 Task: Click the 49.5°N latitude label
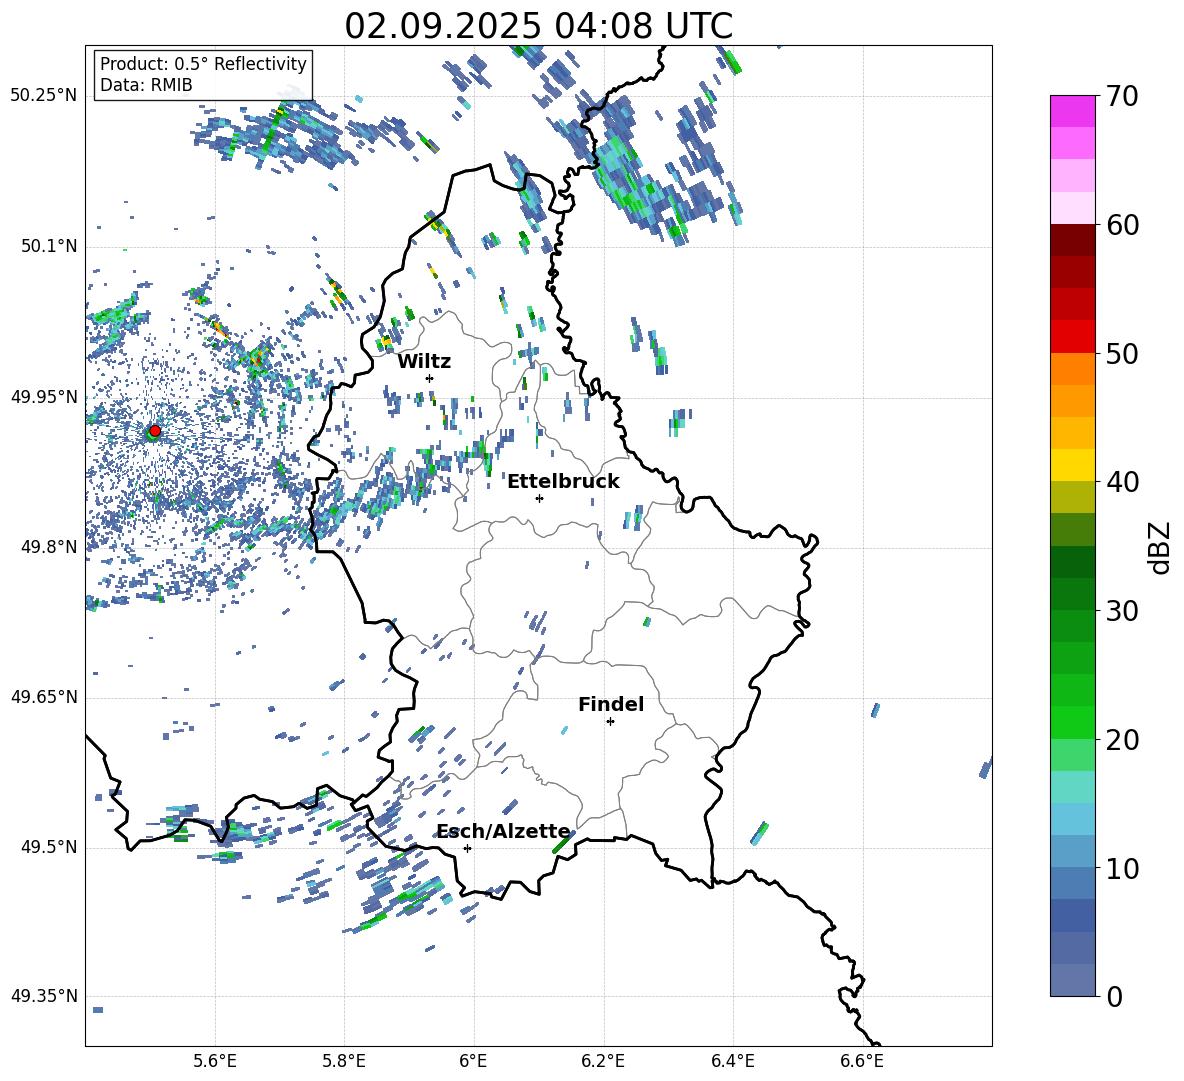[48, 847]
